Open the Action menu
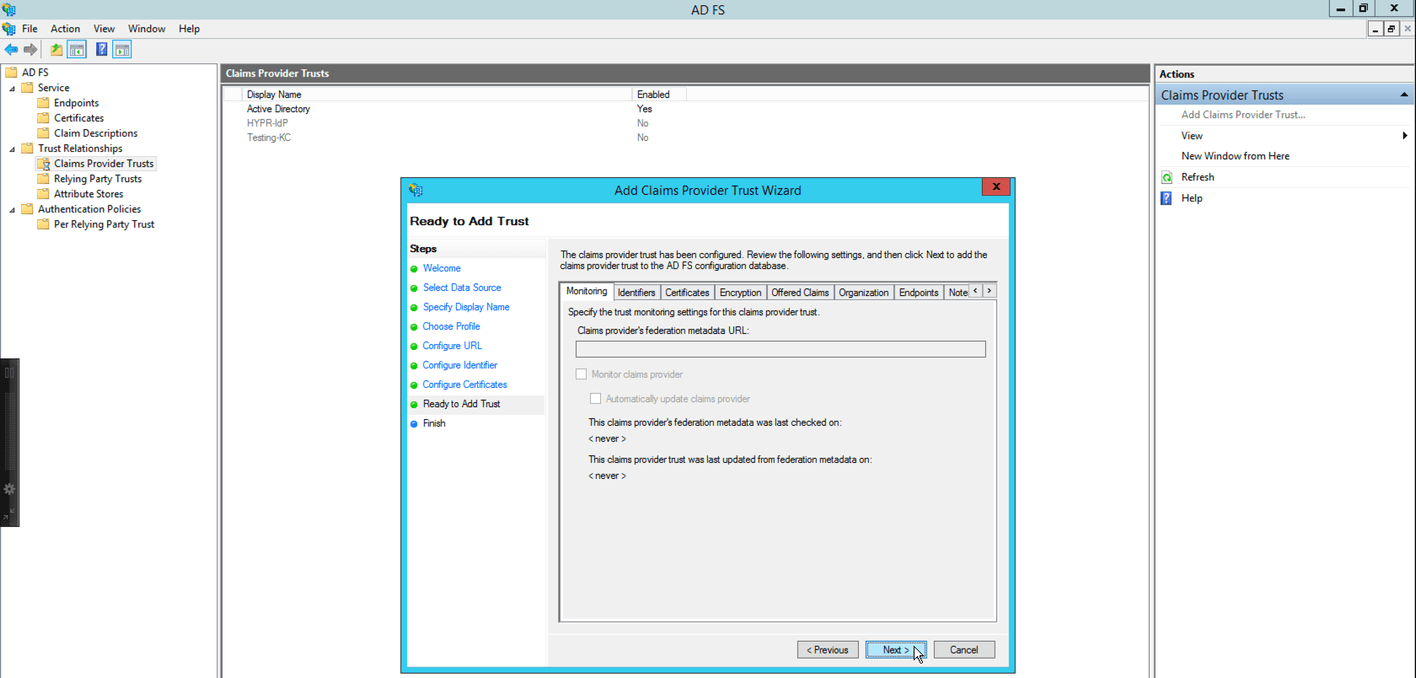The height and width of the screenshot is (678, 1416). click(64, 28)
